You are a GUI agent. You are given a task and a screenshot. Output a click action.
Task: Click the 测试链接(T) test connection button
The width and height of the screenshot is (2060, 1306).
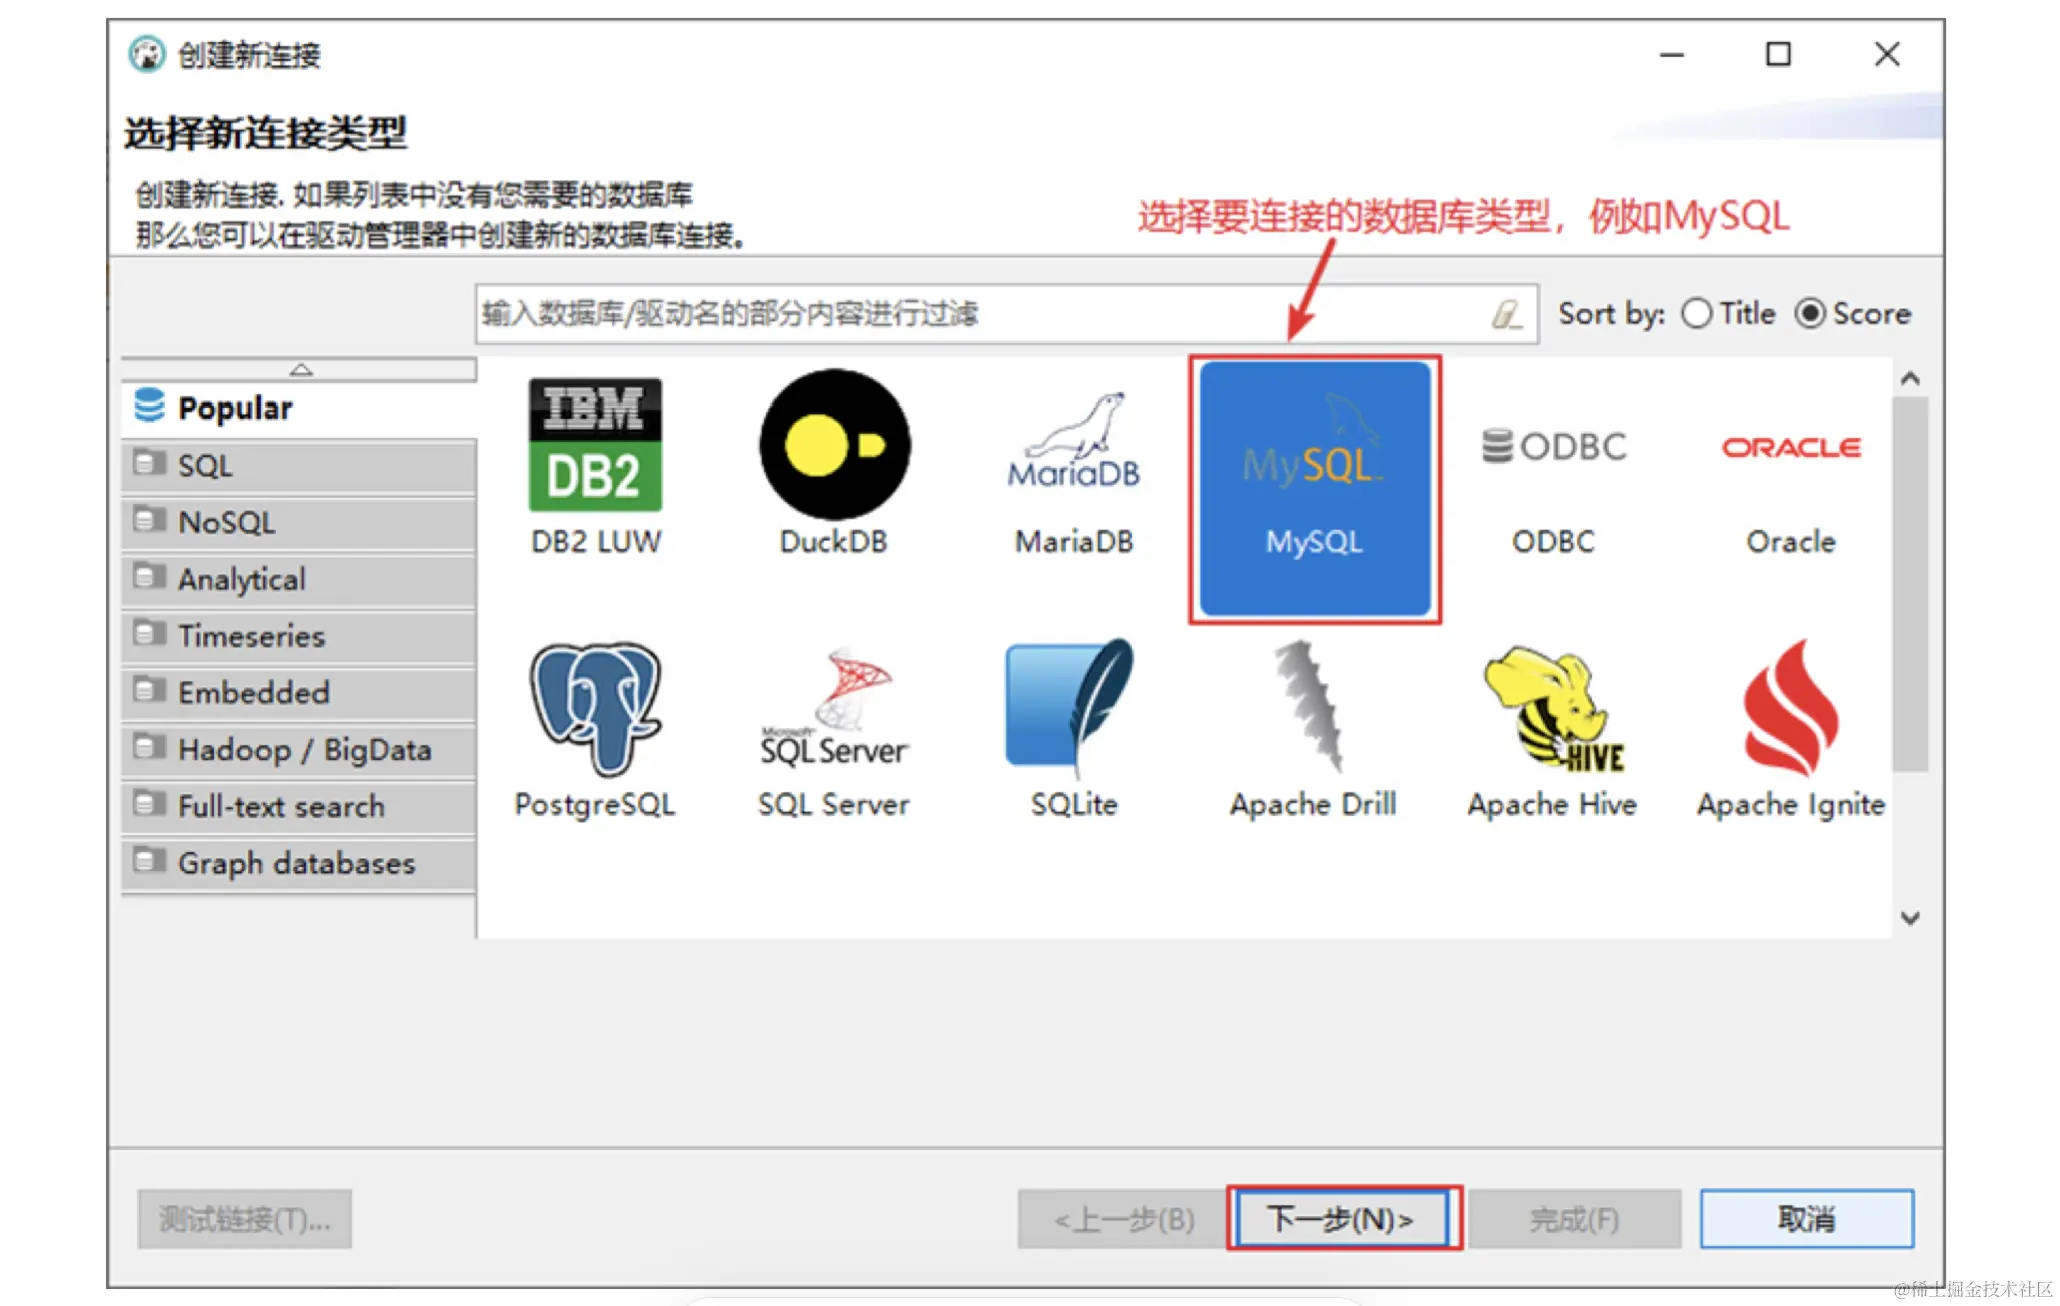pyautogui.click(x=245, y=1219)
